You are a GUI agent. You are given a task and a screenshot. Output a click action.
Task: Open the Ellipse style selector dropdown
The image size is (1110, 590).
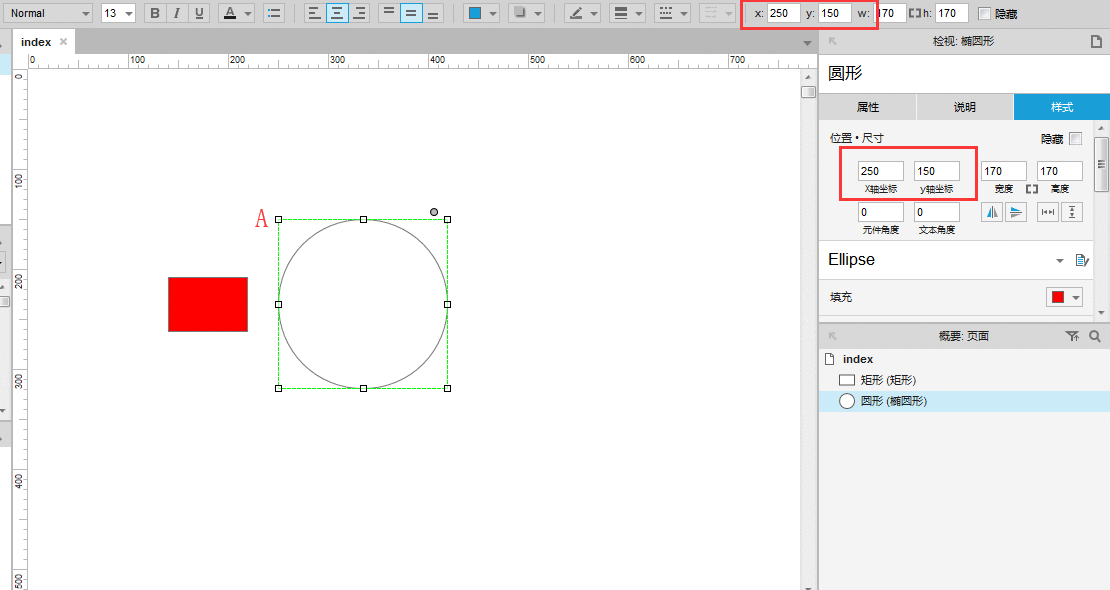[1060, 261]
